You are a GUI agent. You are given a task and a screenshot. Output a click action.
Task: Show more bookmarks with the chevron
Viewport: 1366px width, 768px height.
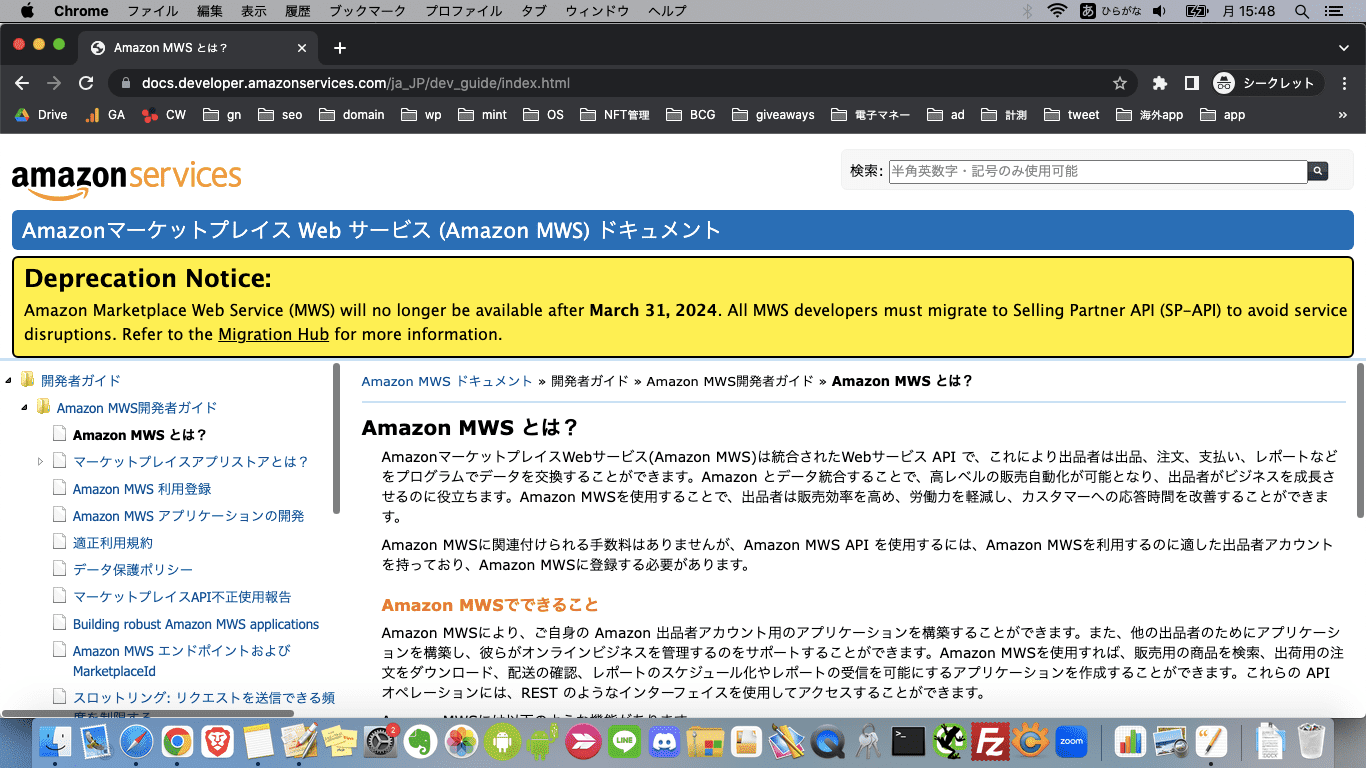(1343, 115)
